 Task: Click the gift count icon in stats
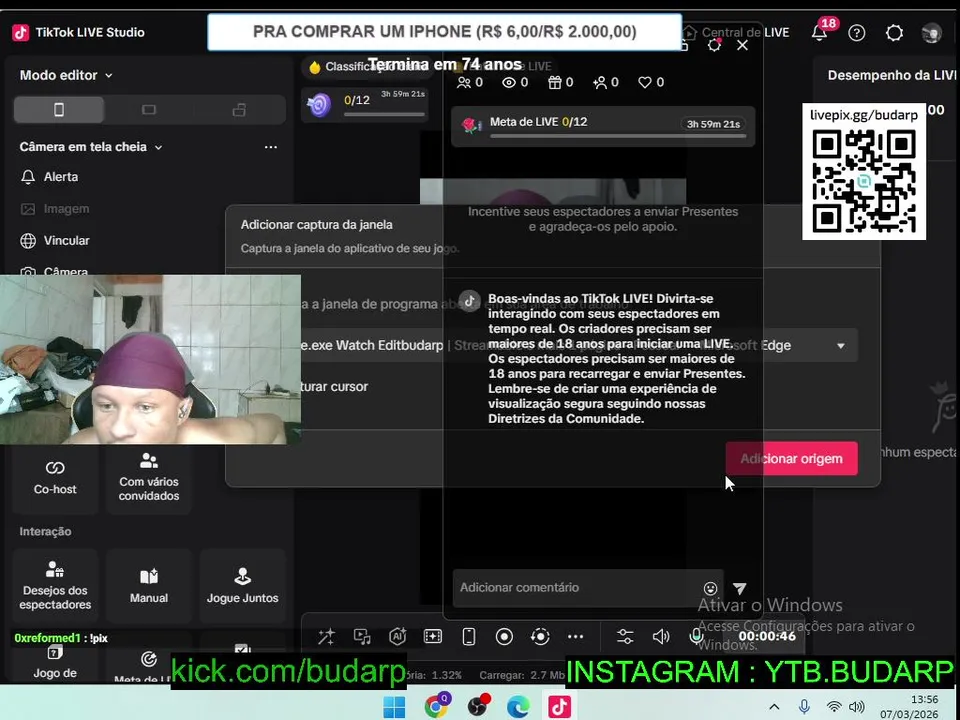click(555, 83)
